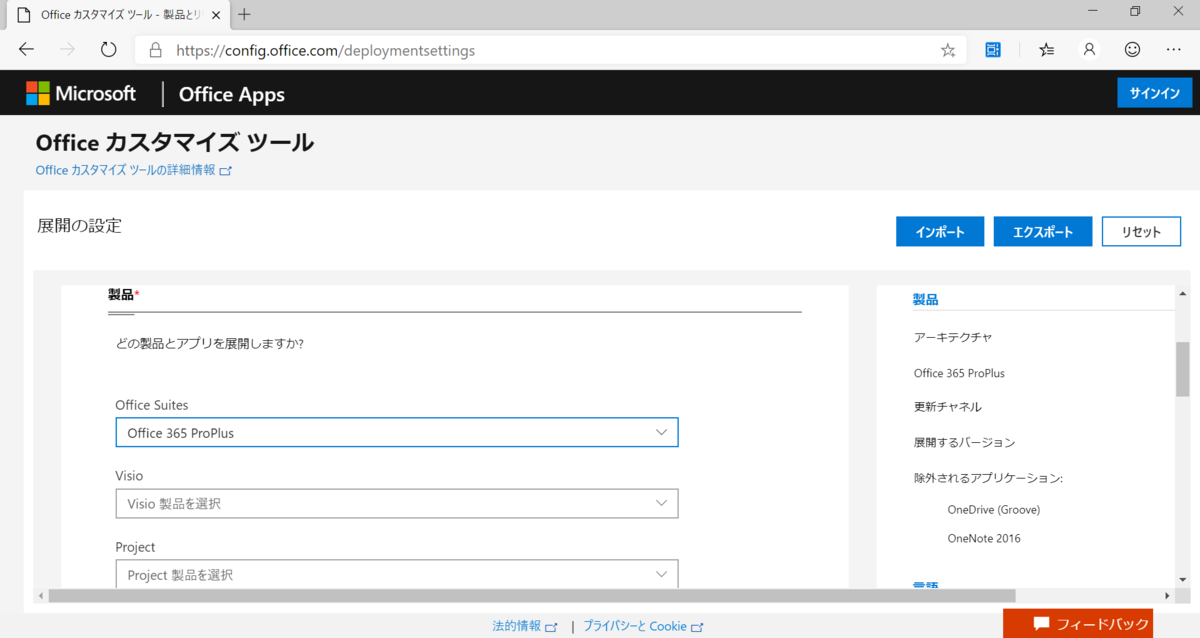The image size is (1200, 638).
Task: Click the リセット button
Action: [1141, 231]
